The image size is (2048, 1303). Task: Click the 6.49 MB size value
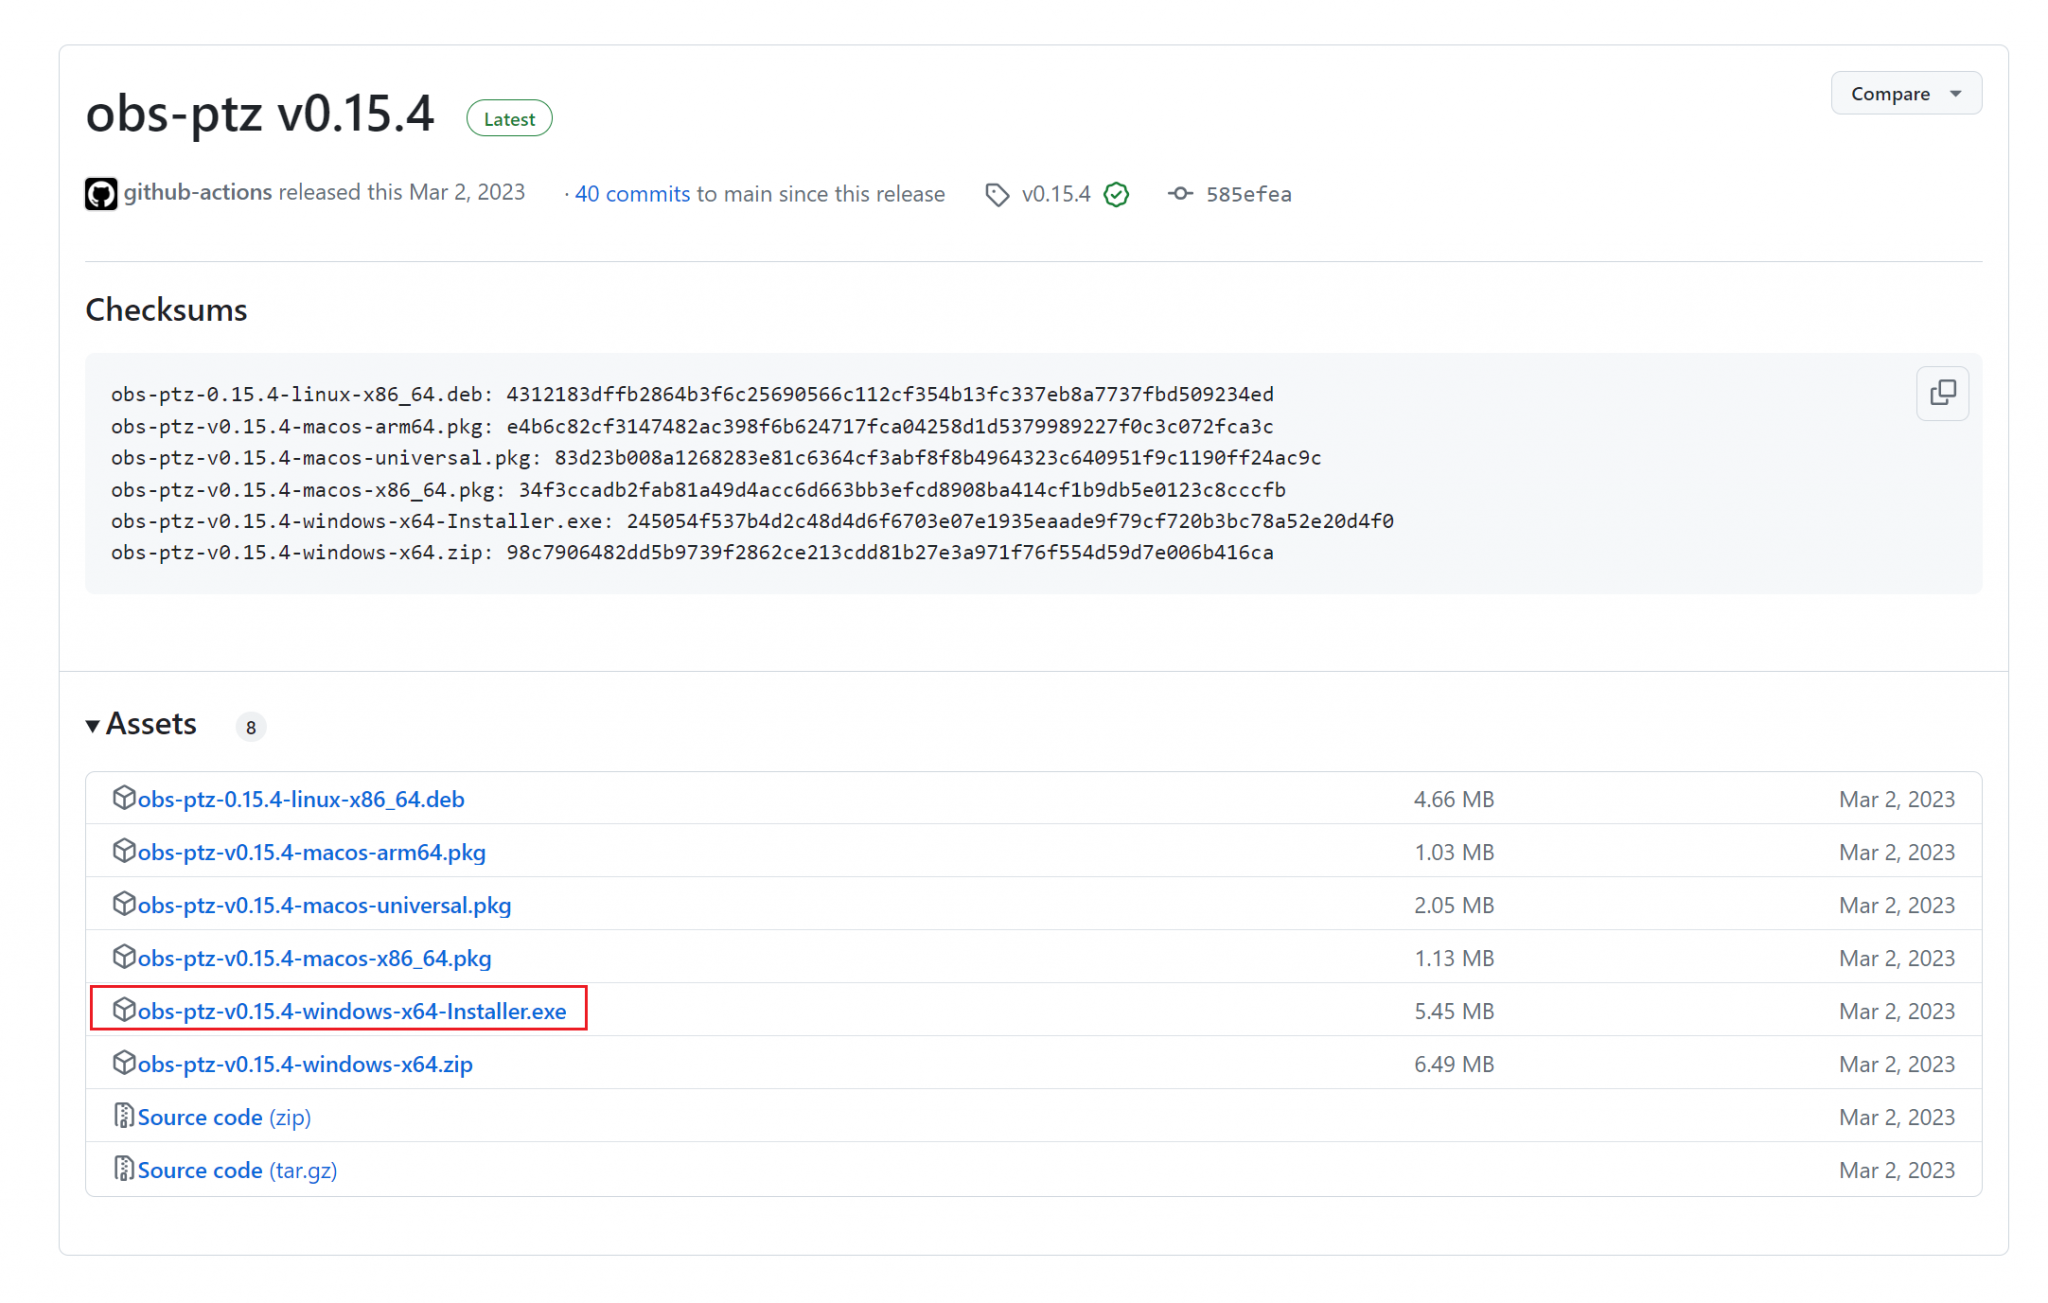(1454, 1064)
